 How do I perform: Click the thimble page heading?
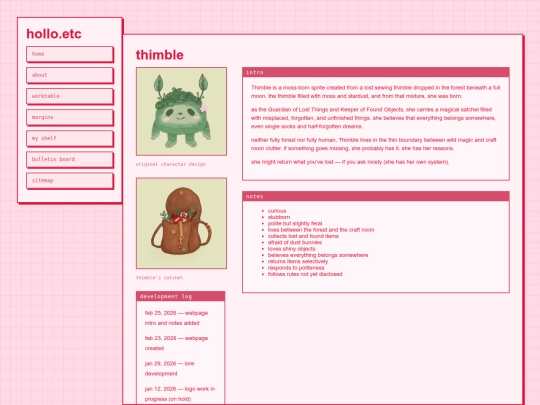[x=159, y=55]
